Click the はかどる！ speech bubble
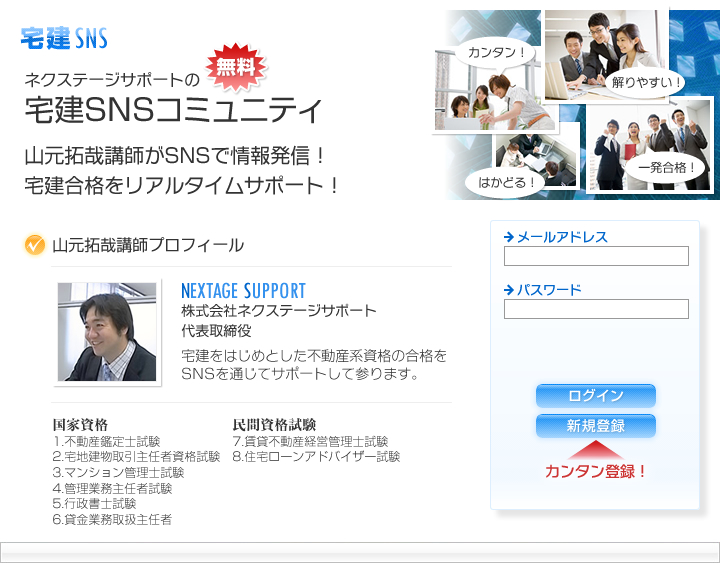This screenshot has width=720, height=563. click(505, 183)
